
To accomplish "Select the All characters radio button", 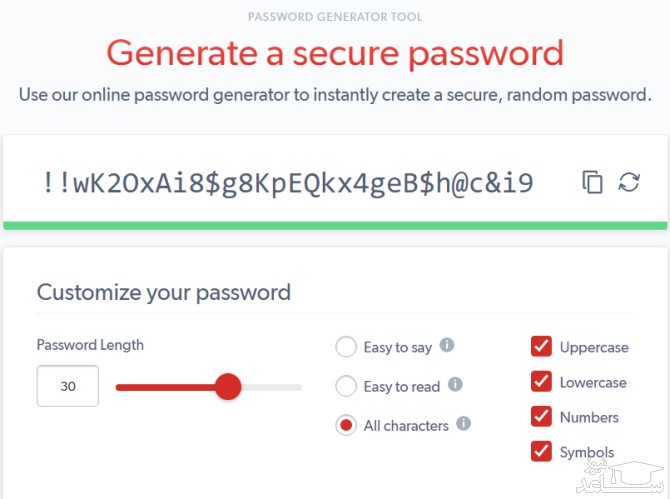I will click(346, 425).
